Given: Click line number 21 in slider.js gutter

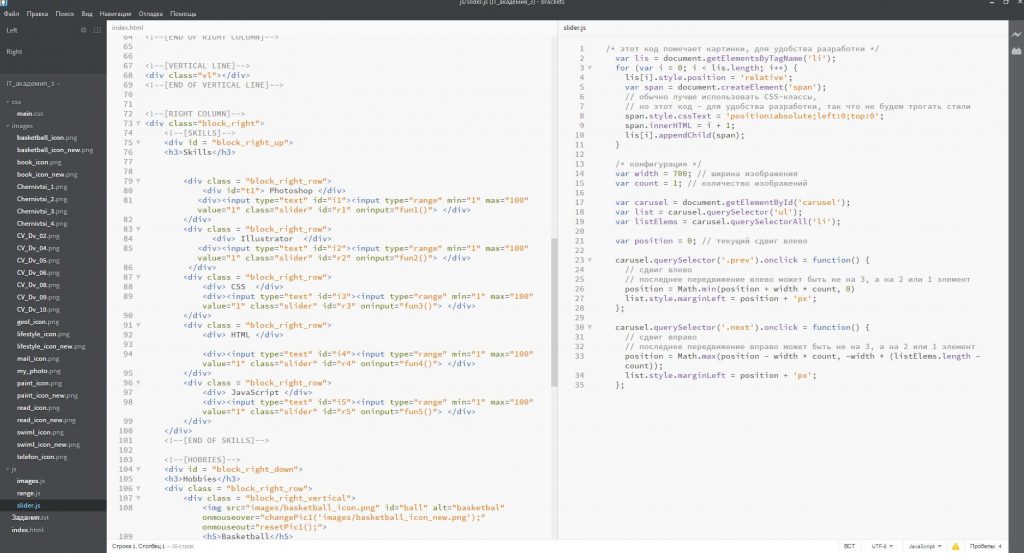Looking at the screenshot, I should click(x=579, y=241).
